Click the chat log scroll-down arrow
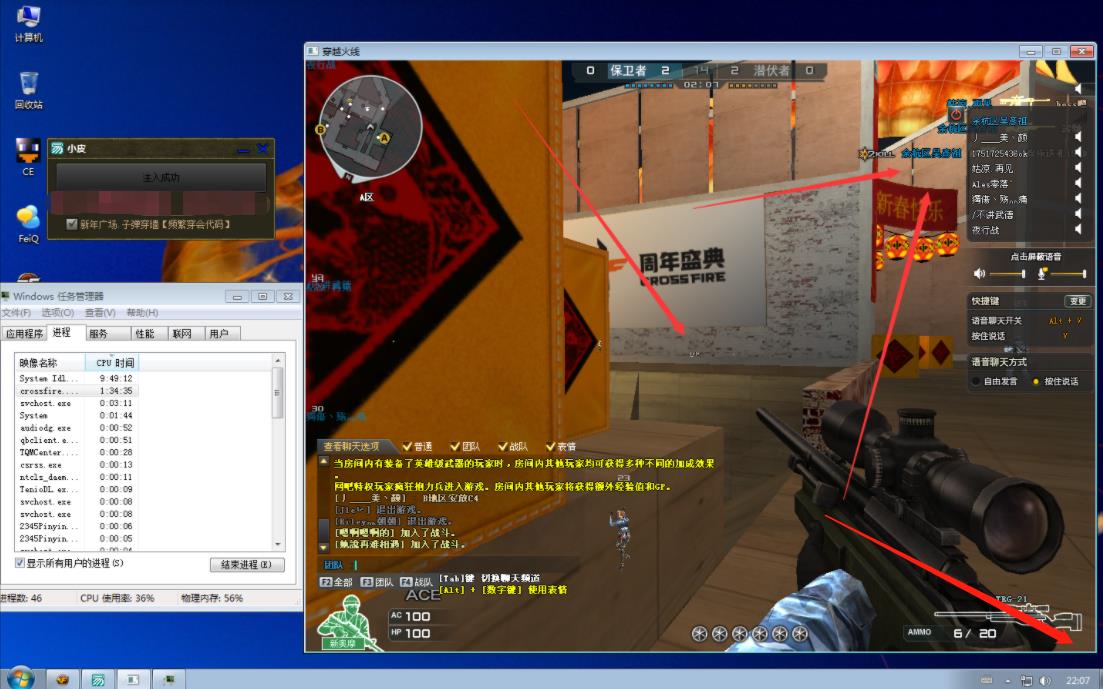Screen dimensions: 1103x689 [x=324, y=547]
